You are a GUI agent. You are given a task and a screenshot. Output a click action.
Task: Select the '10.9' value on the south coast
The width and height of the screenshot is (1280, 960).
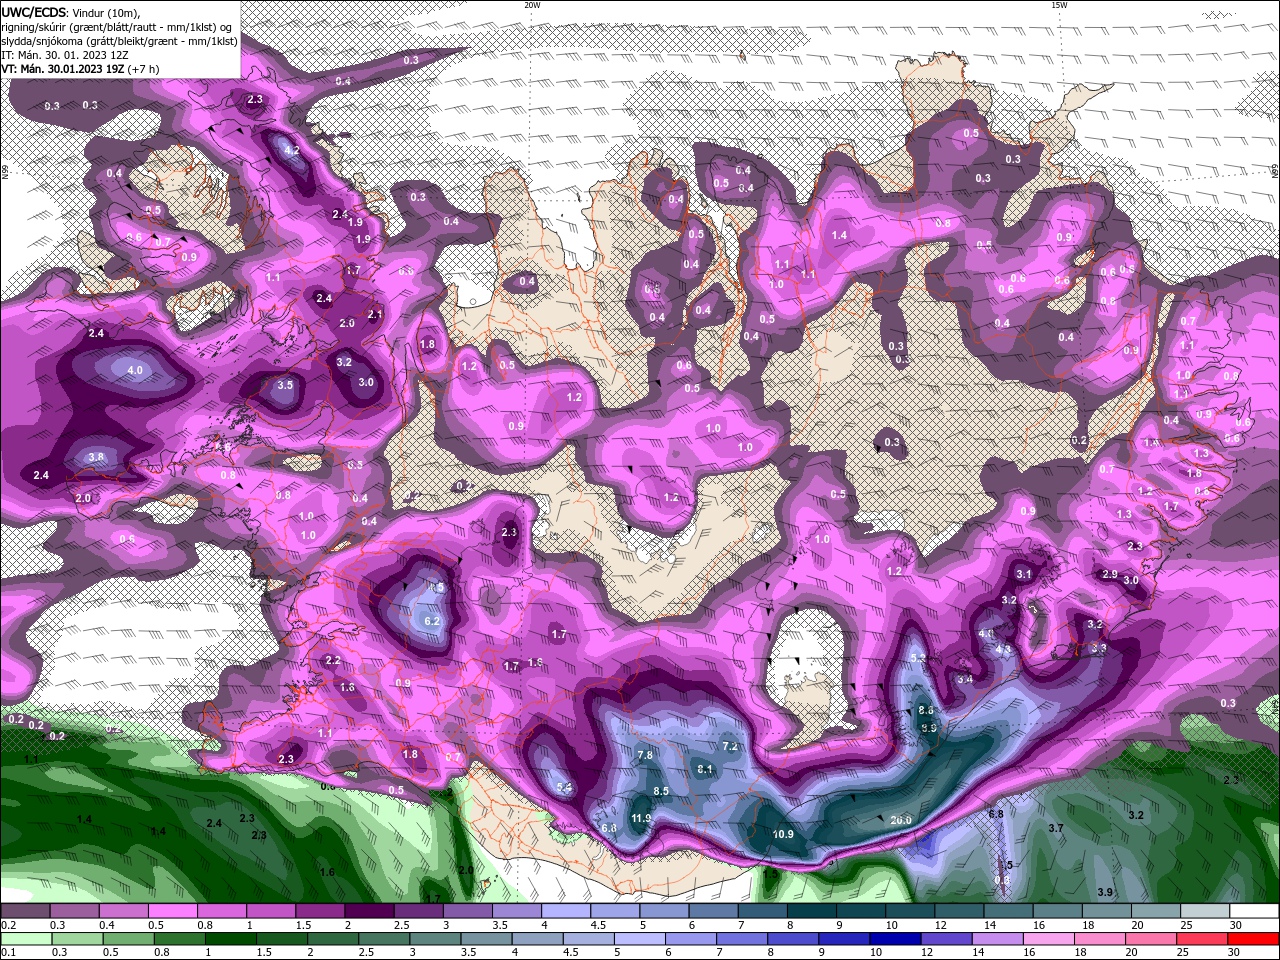[783, 834]
